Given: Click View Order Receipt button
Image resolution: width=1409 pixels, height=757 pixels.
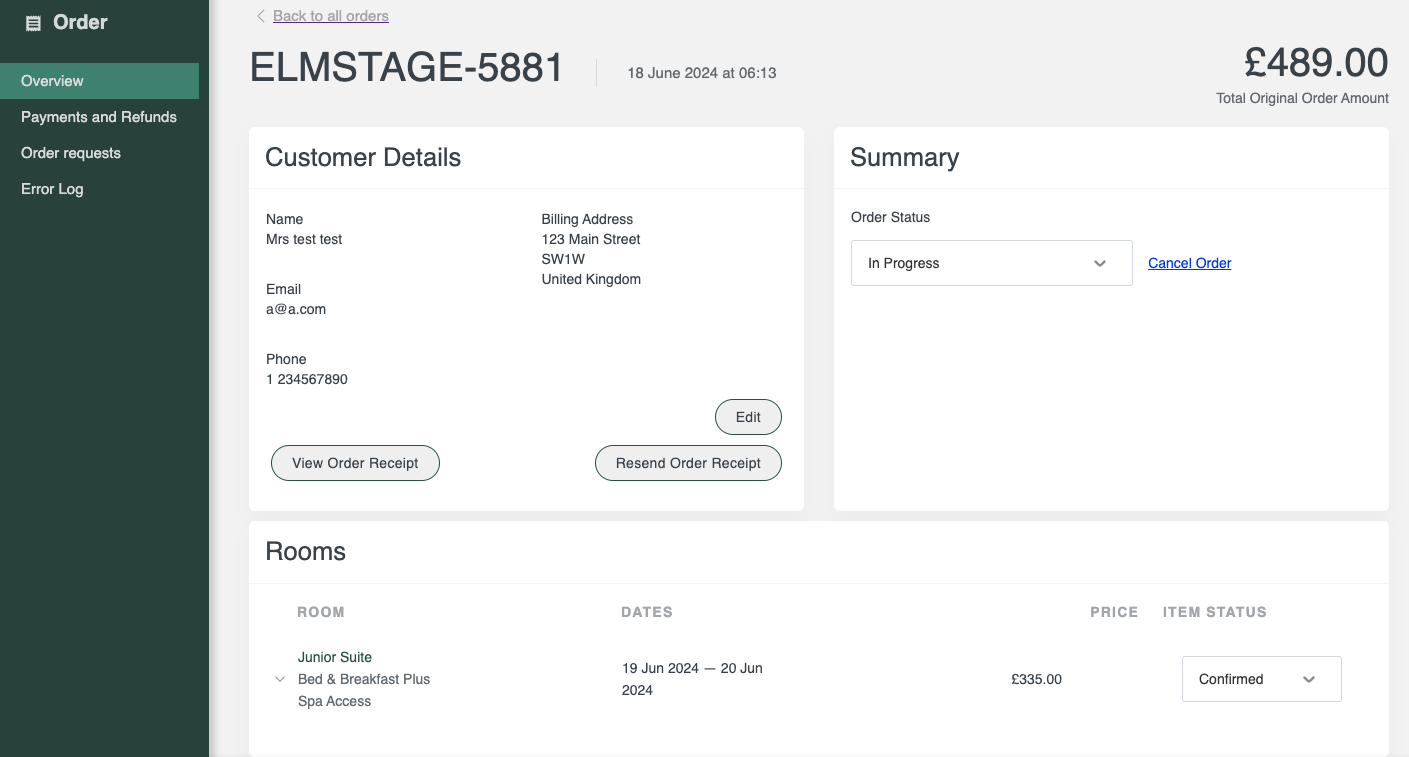Looking at the screenshot, I should 355,463.
